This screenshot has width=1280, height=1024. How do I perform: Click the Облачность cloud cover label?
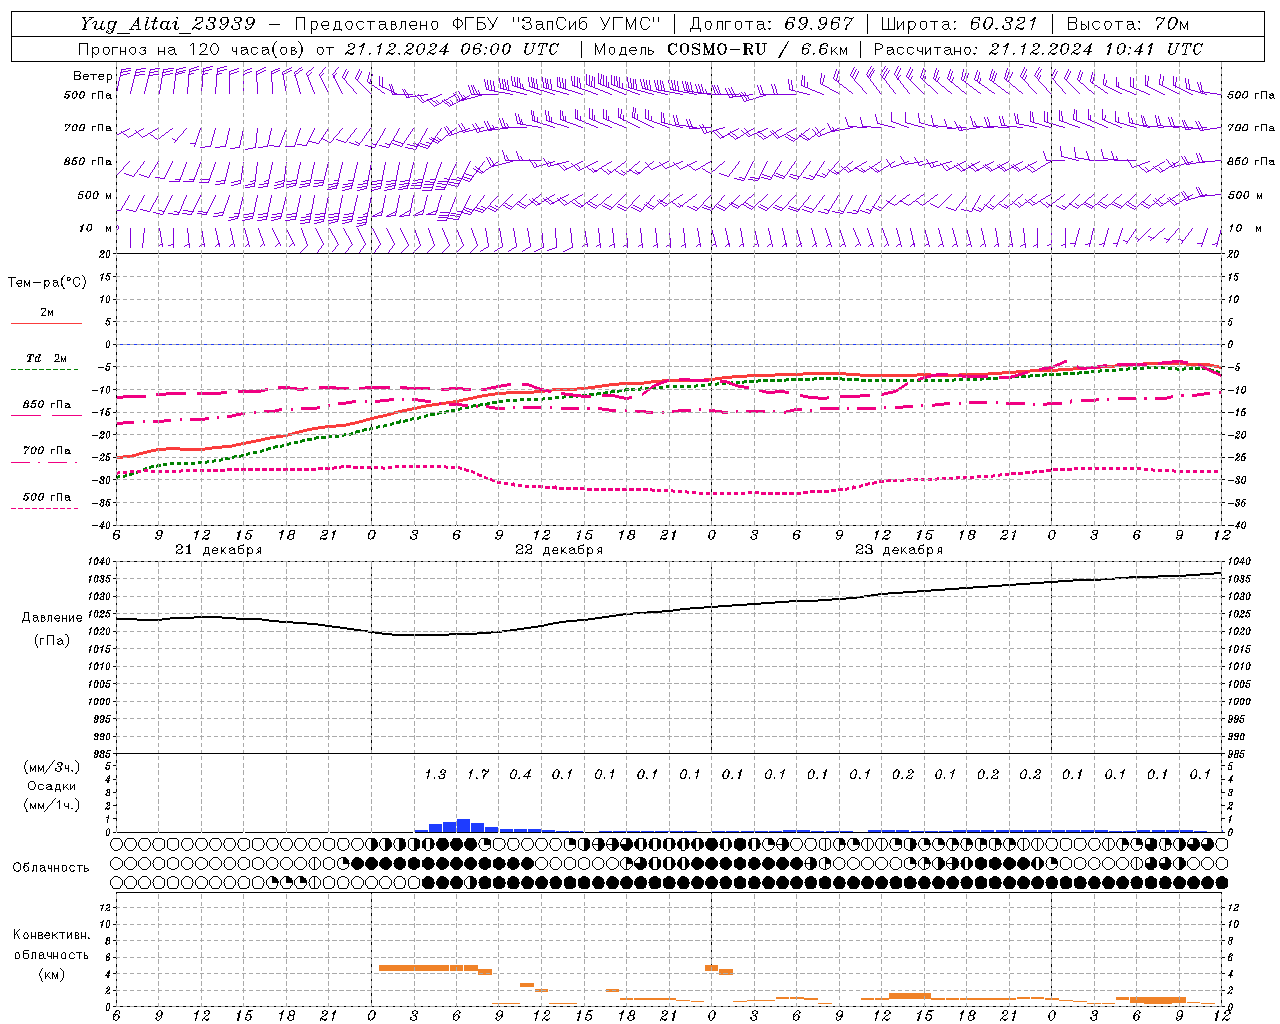pos(51,867)
